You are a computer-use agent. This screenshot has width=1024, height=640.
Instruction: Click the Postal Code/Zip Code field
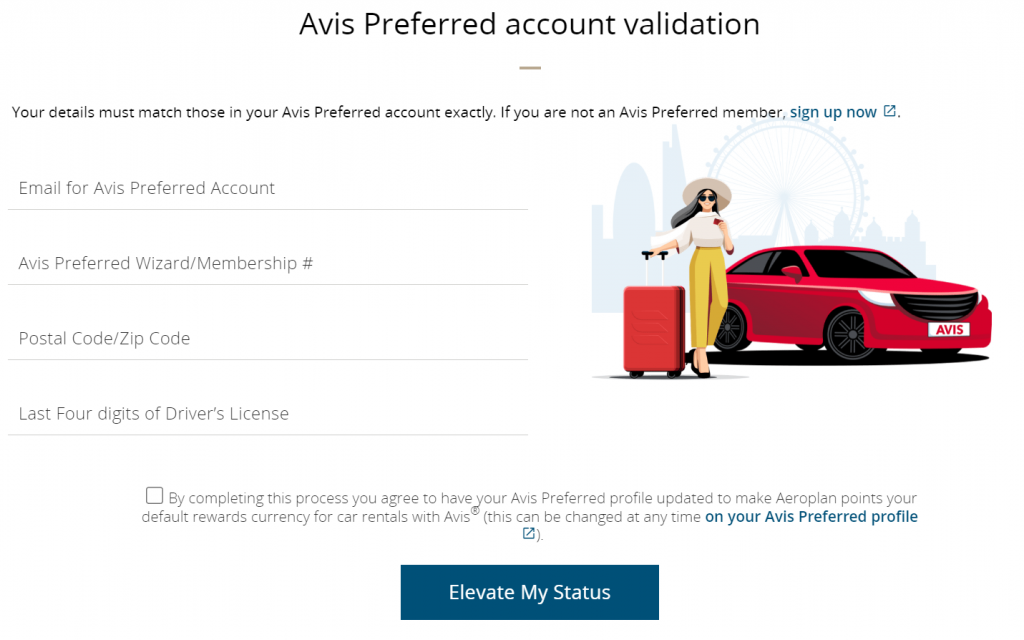click(x=267, y=338)
